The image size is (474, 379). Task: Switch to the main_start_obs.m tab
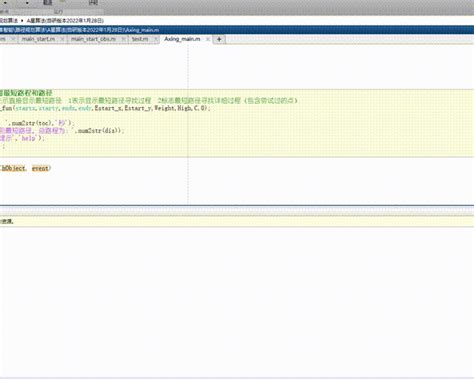93,39
